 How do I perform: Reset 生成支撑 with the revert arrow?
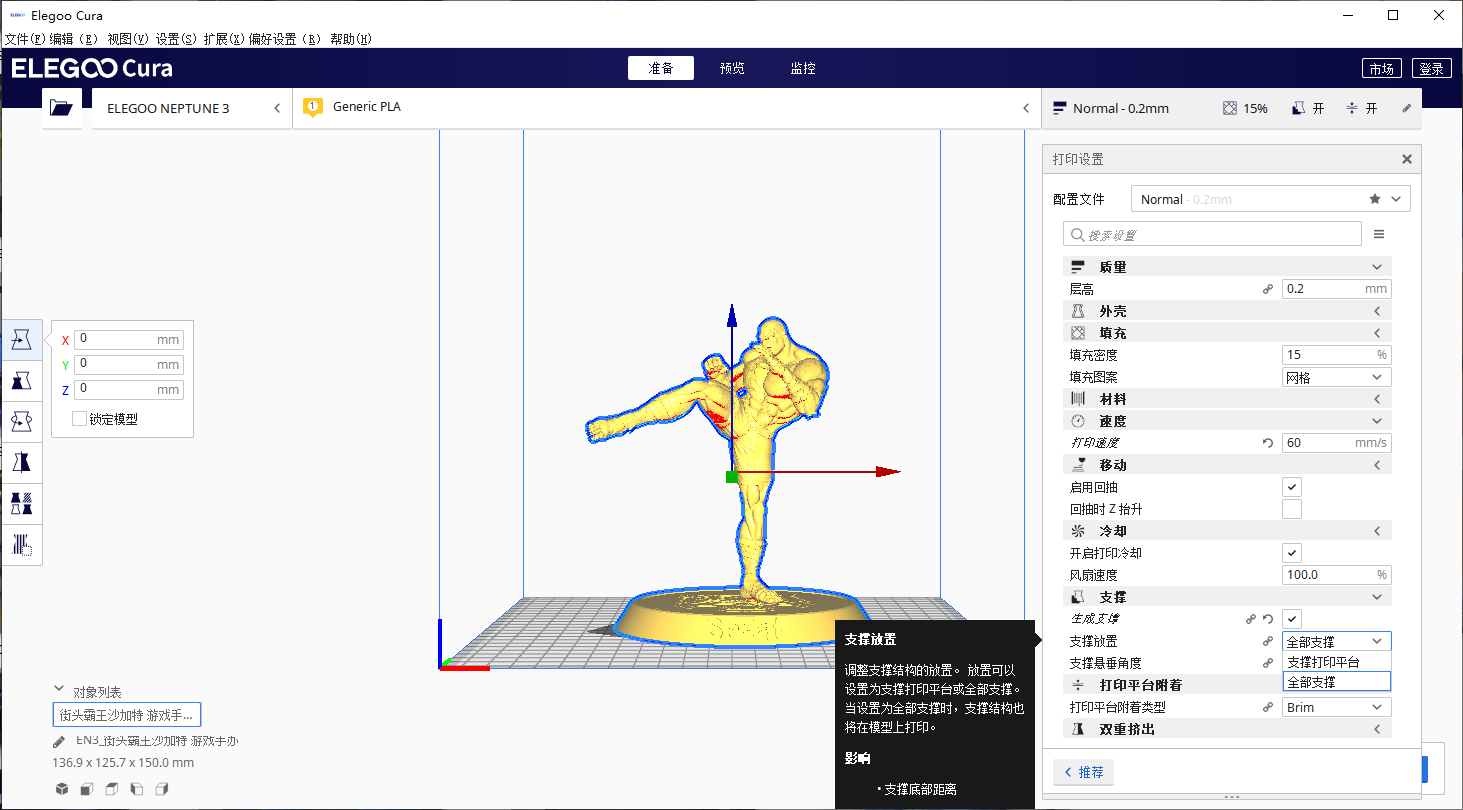[1268, 619]
